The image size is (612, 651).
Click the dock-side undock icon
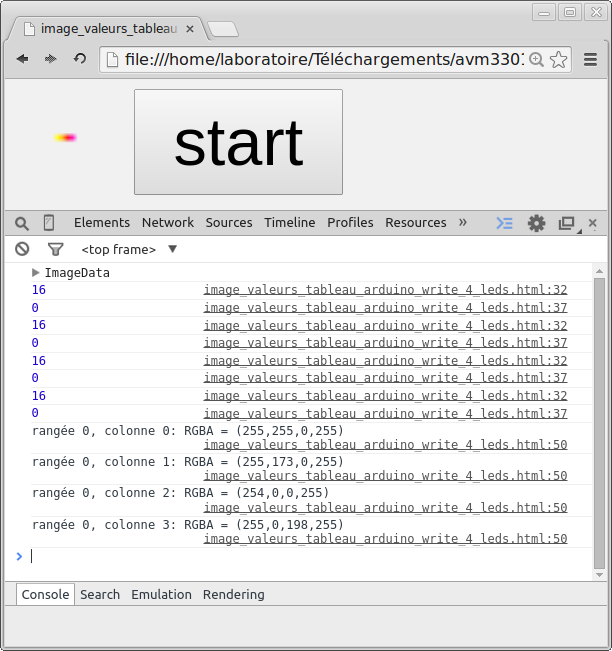point(567,223)
